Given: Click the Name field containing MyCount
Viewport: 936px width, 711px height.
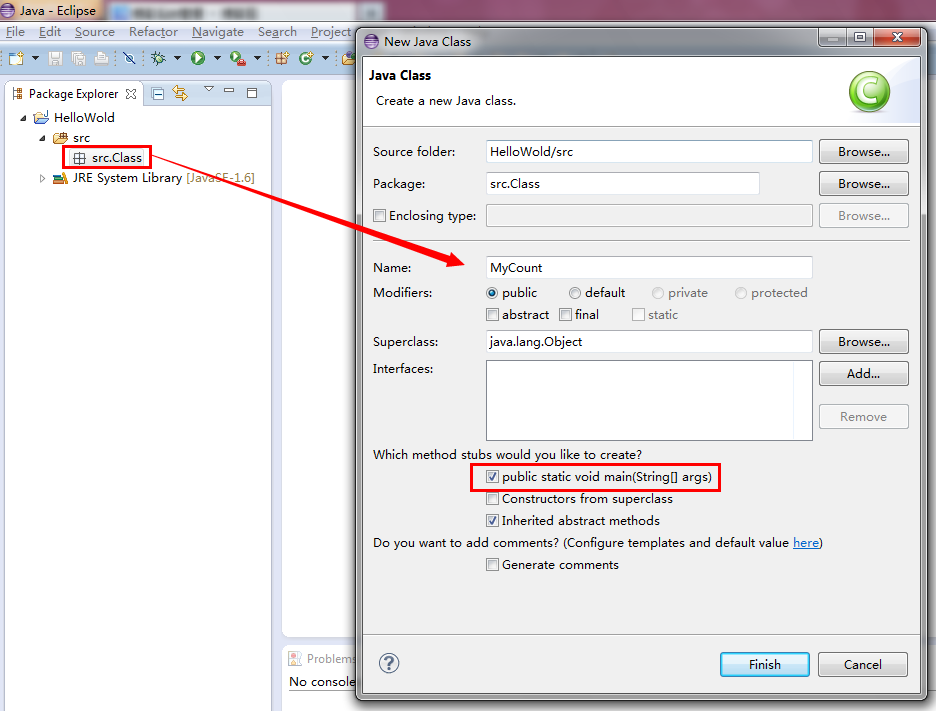Looking at the screenshot, I should (x=649, y=267).
